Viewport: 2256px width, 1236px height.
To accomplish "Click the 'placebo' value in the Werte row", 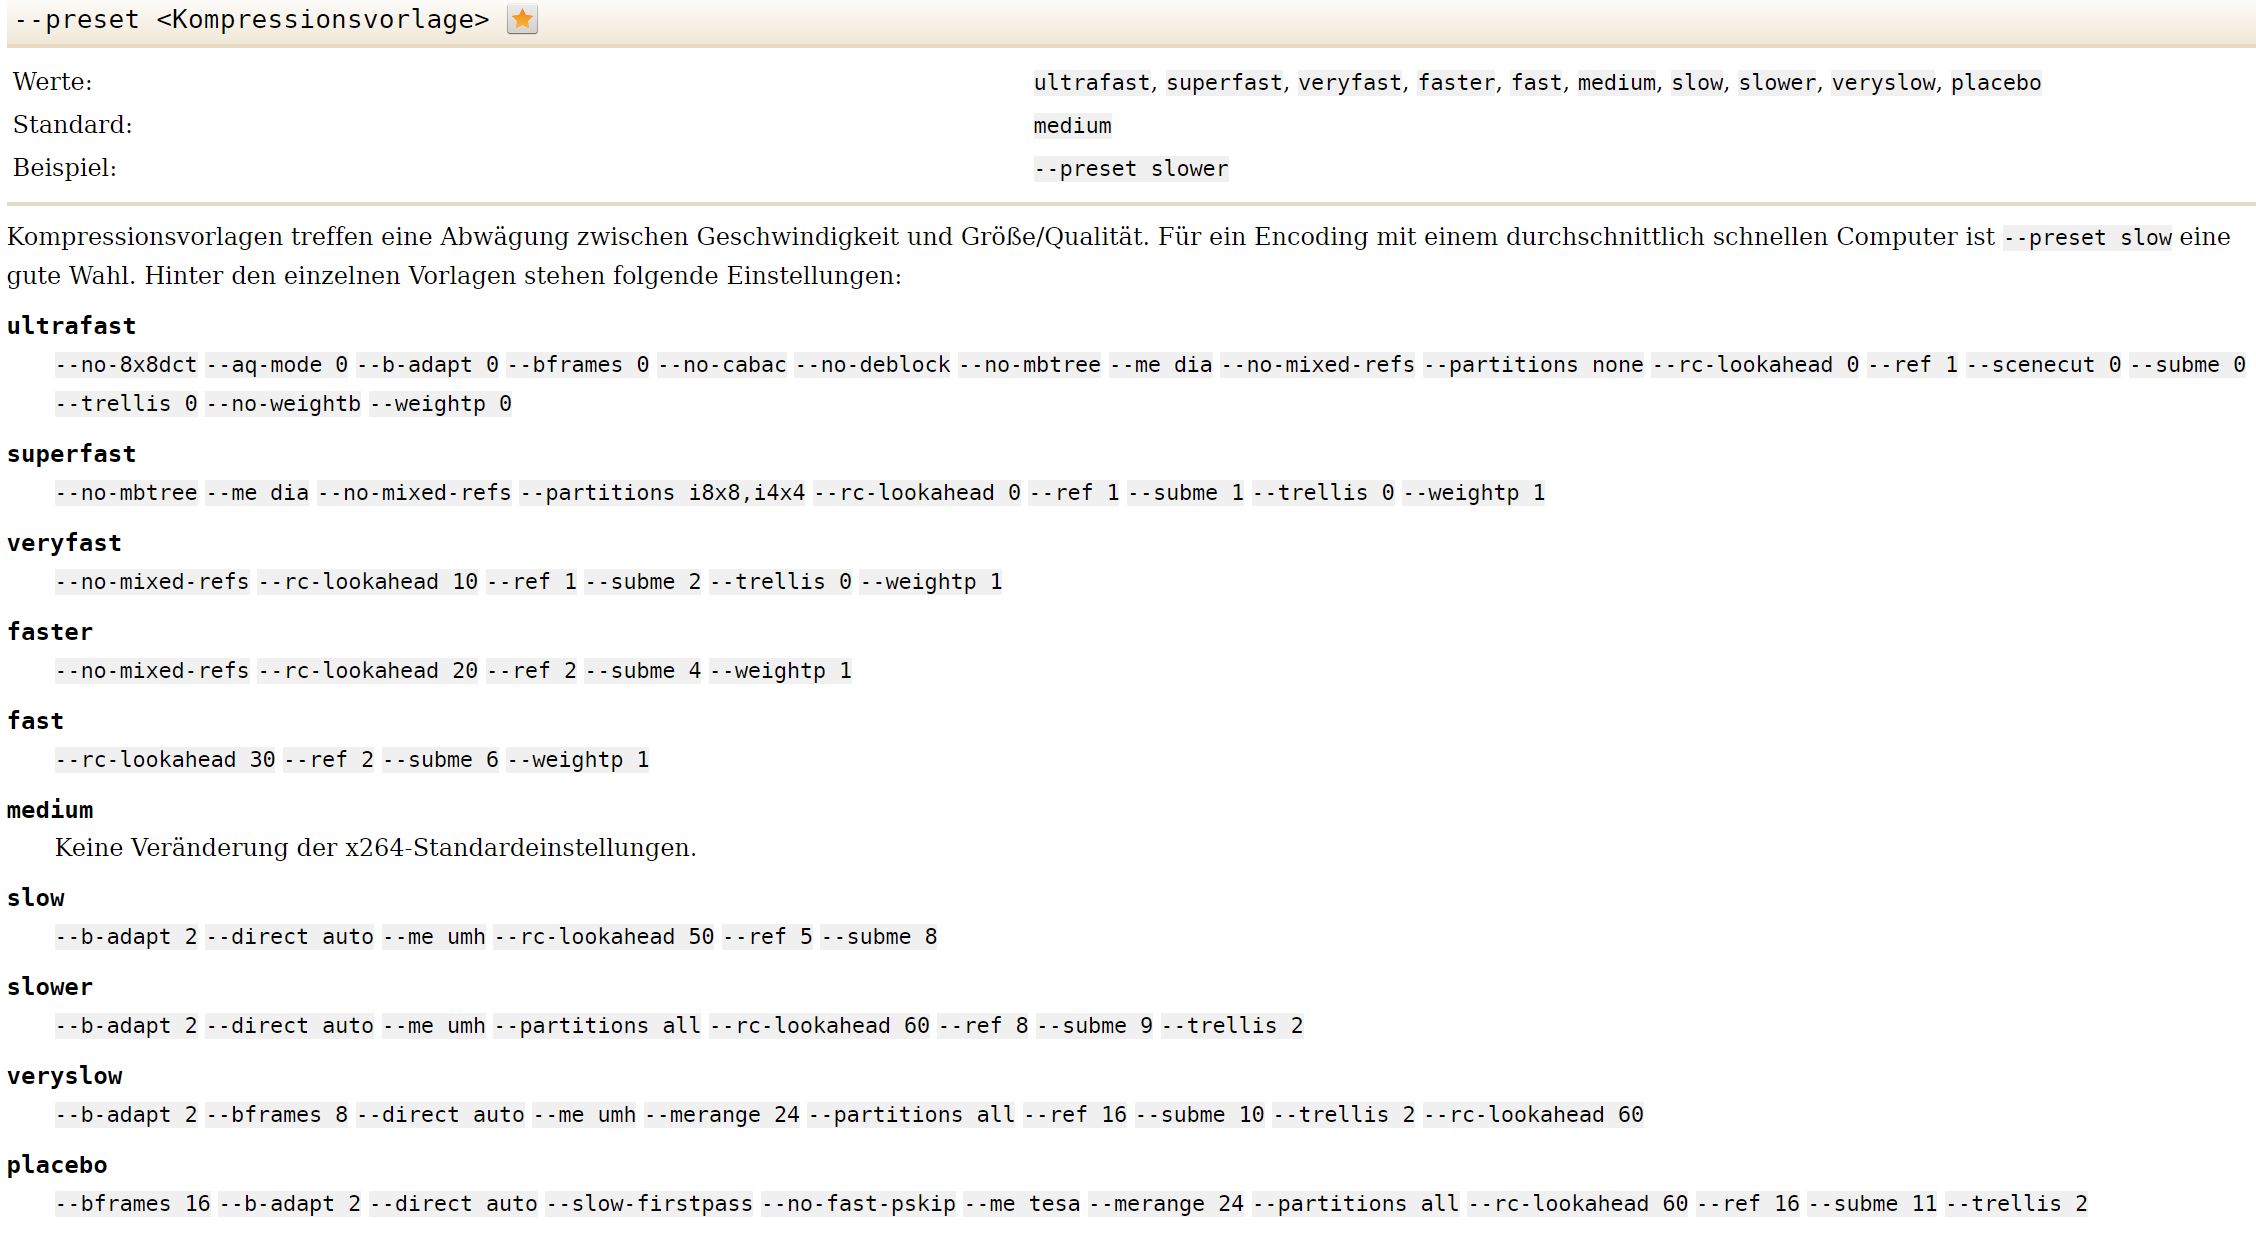I will coord(1995,82).
